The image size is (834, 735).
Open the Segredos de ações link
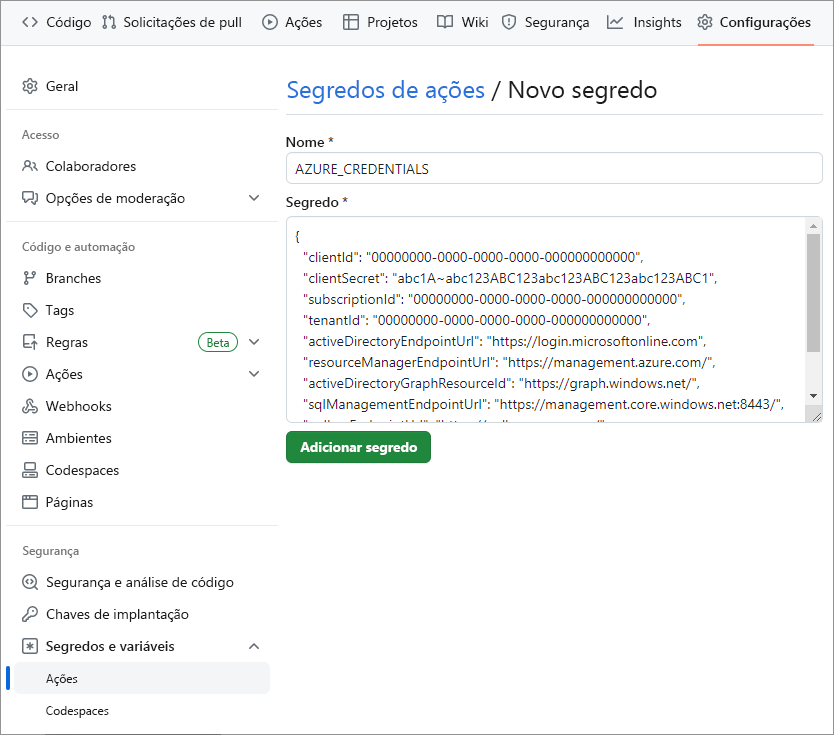pos(385,89)
